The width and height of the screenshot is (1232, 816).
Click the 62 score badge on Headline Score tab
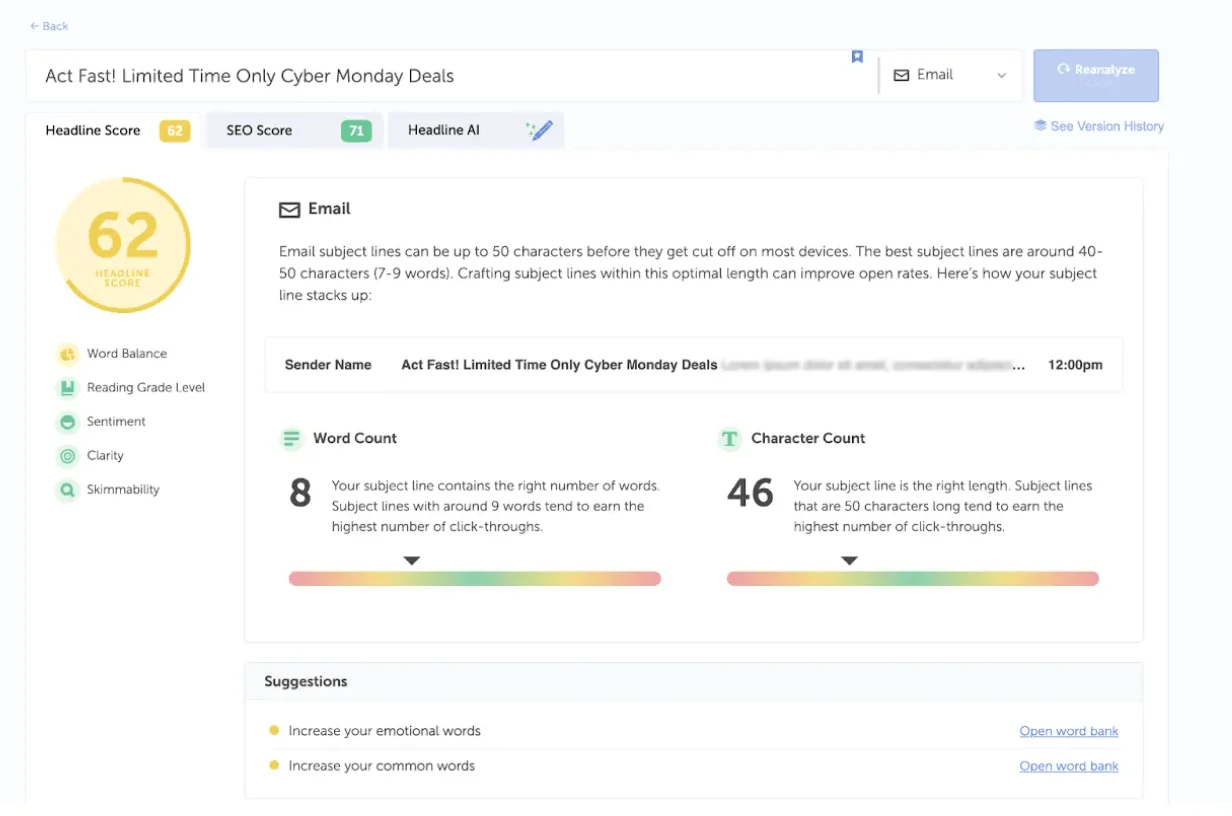coord(175,130)
